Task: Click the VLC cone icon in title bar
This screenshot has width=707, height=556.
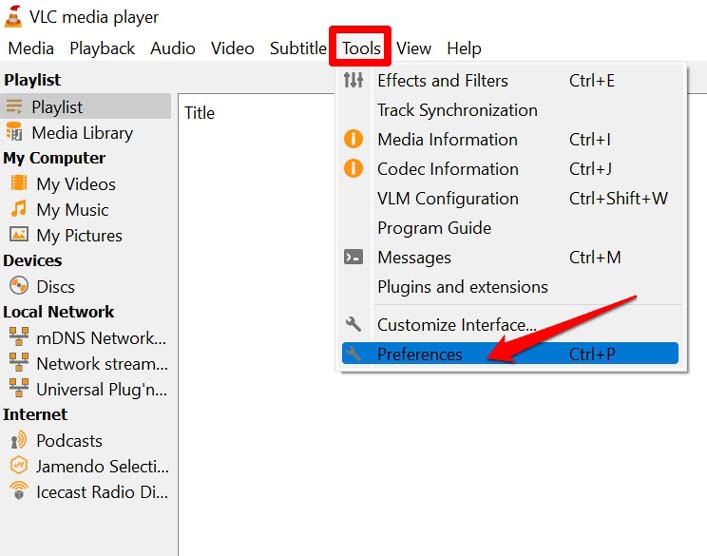Action: point(13,17)
